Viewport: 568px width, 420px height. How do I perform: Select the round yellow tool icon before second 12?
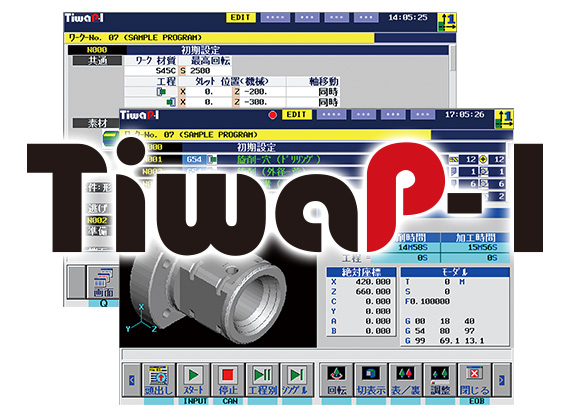[x=483, y=159]
